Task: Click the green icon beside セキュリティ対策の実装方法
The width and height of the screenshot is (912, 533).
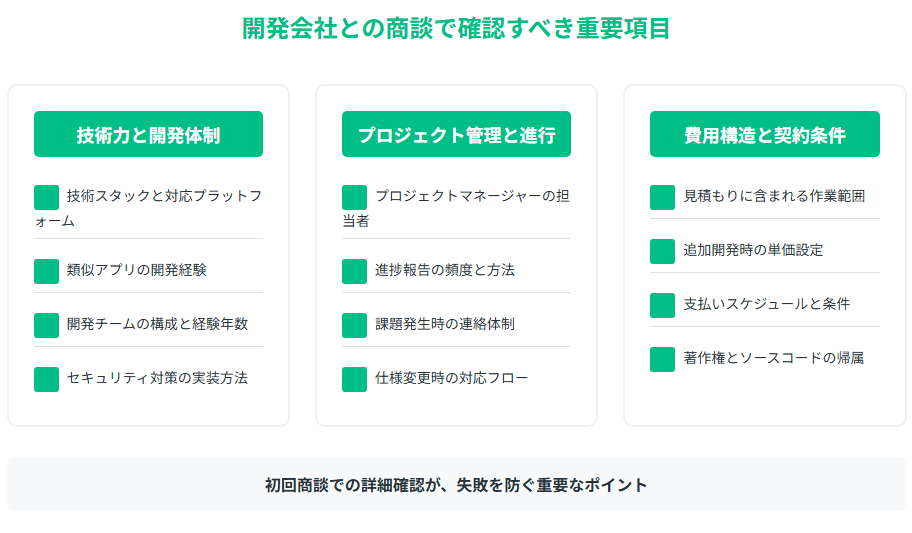Action: pos(47,379)
